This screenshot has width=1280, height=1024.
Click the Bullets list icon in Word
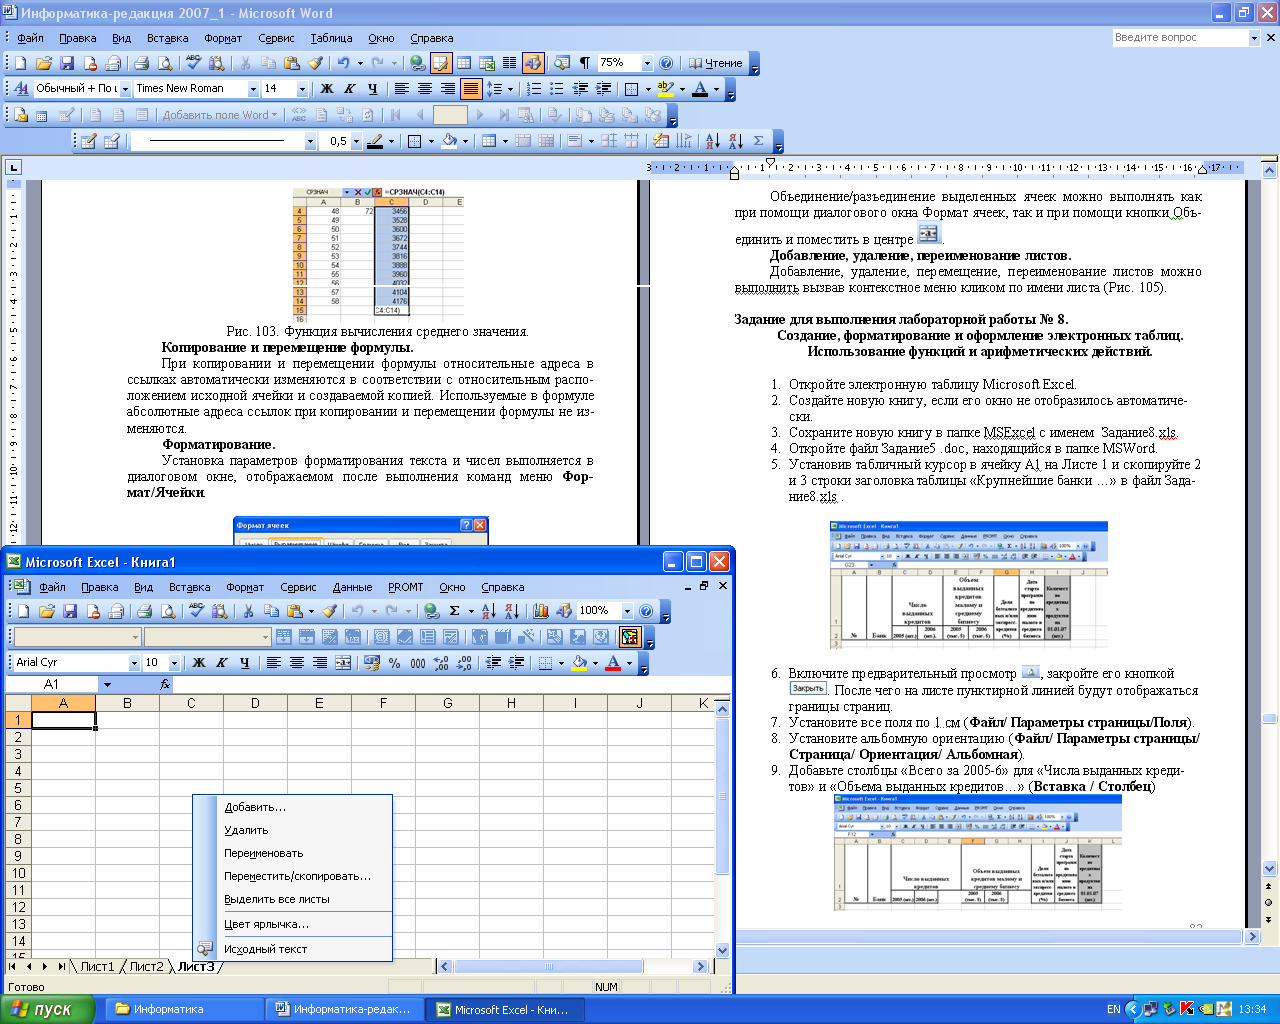coord(558,89)
